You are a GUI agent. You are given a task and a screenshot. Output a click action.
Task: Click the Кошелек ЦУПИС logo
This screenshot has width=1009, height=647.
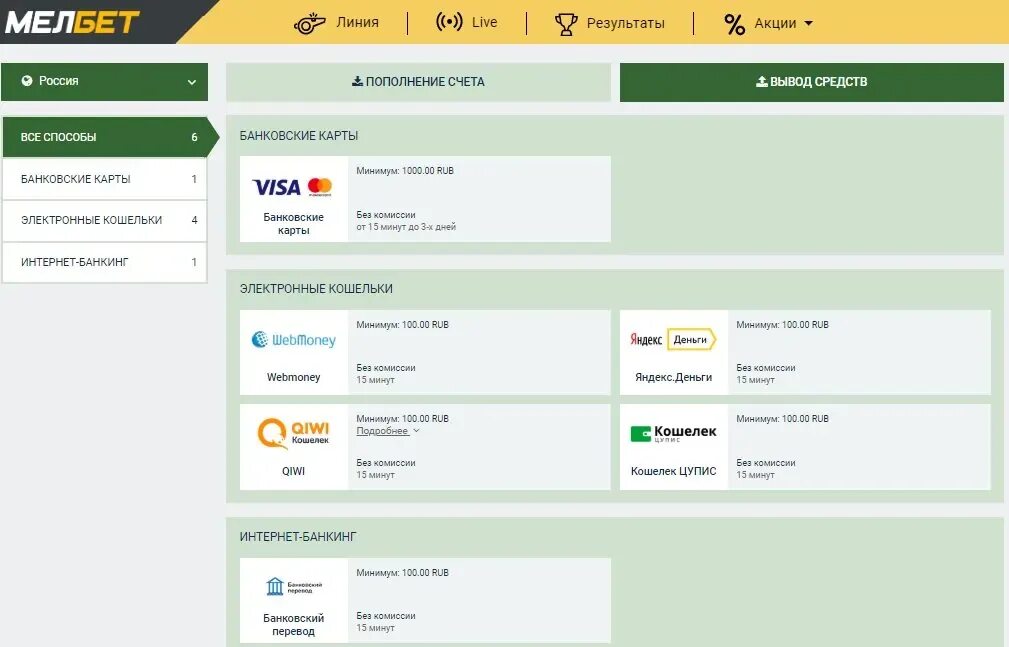tap(673, 433)
